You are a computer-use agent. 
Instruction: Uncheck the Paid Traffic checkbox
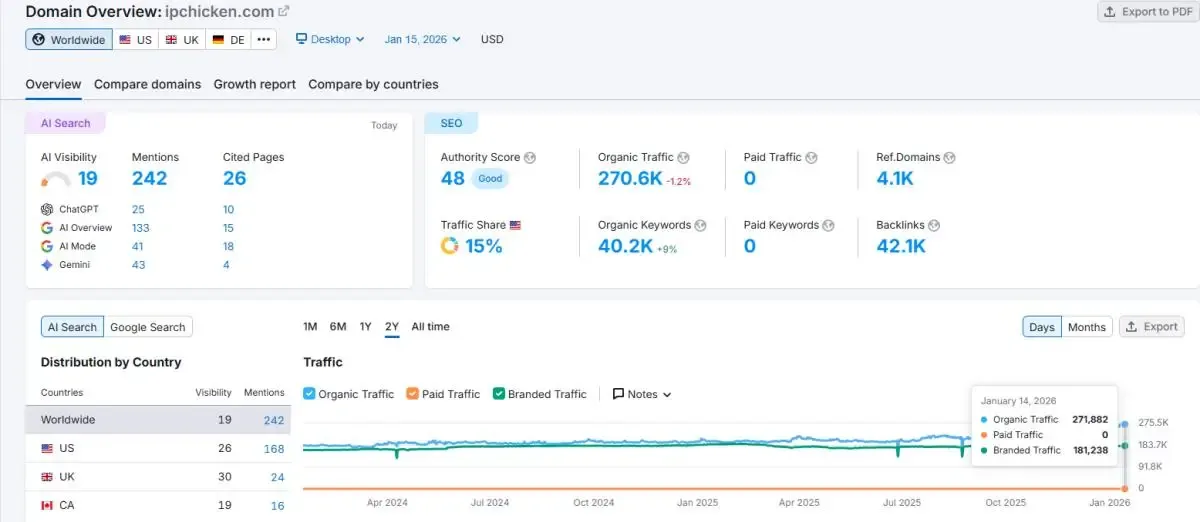[413, 394]
